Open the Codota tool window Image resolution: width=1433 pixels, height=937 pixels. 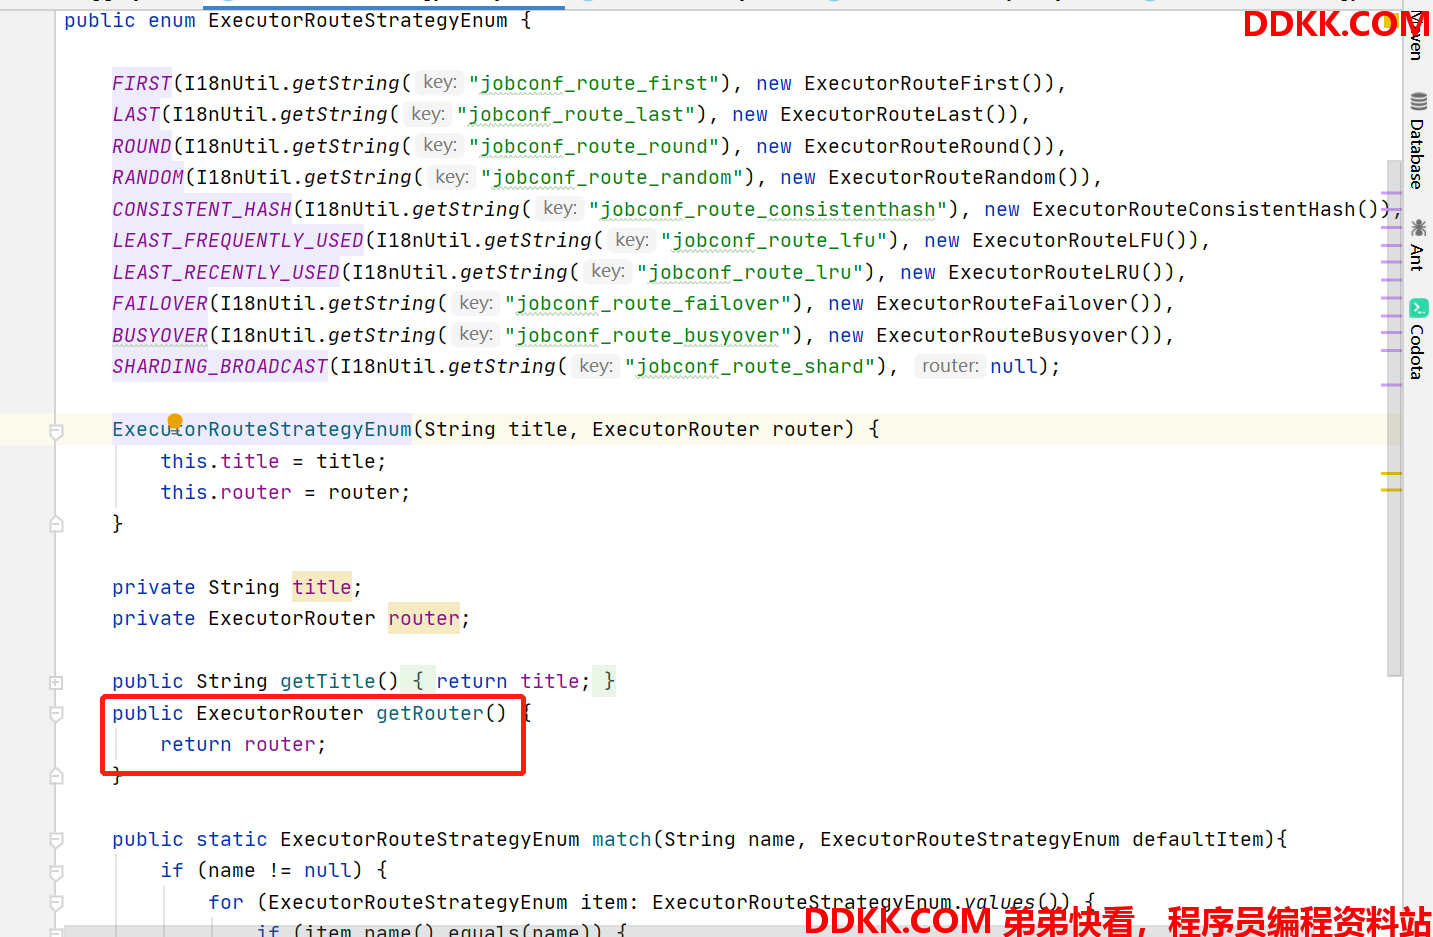click(1417, 339)
